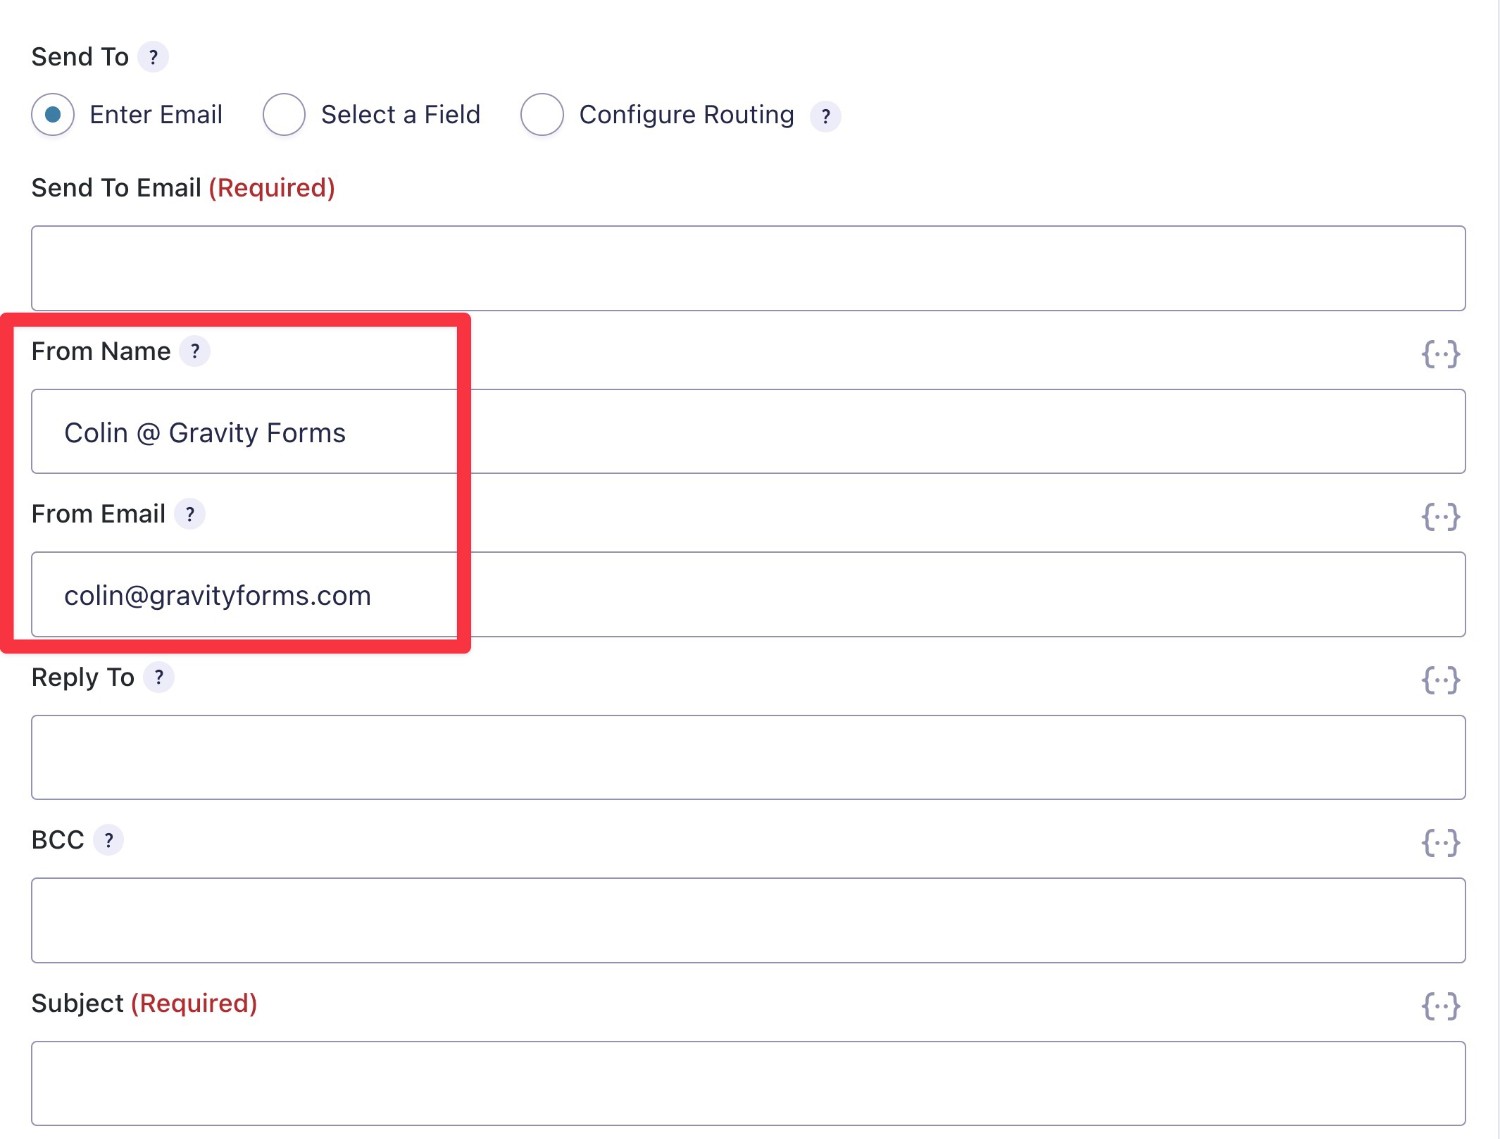
Task: Open the From Email help icon
Action: 190,514
